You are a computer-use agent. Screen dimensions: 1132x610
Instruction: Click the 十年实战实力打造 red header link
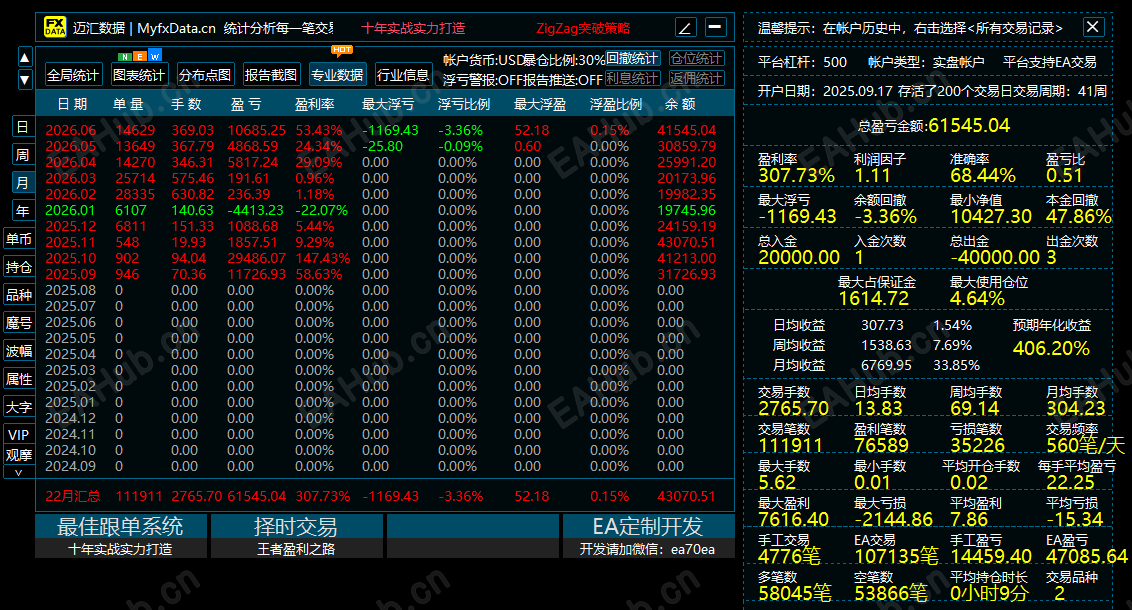point(413,28)
